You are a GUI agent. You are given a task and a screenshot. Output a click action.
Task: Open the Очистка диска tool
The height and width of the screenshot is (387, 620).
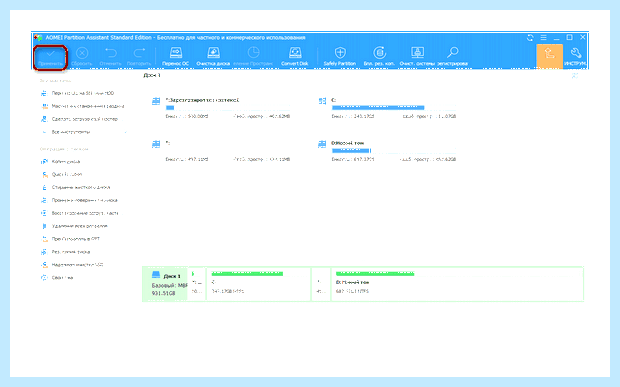point(213,57)
